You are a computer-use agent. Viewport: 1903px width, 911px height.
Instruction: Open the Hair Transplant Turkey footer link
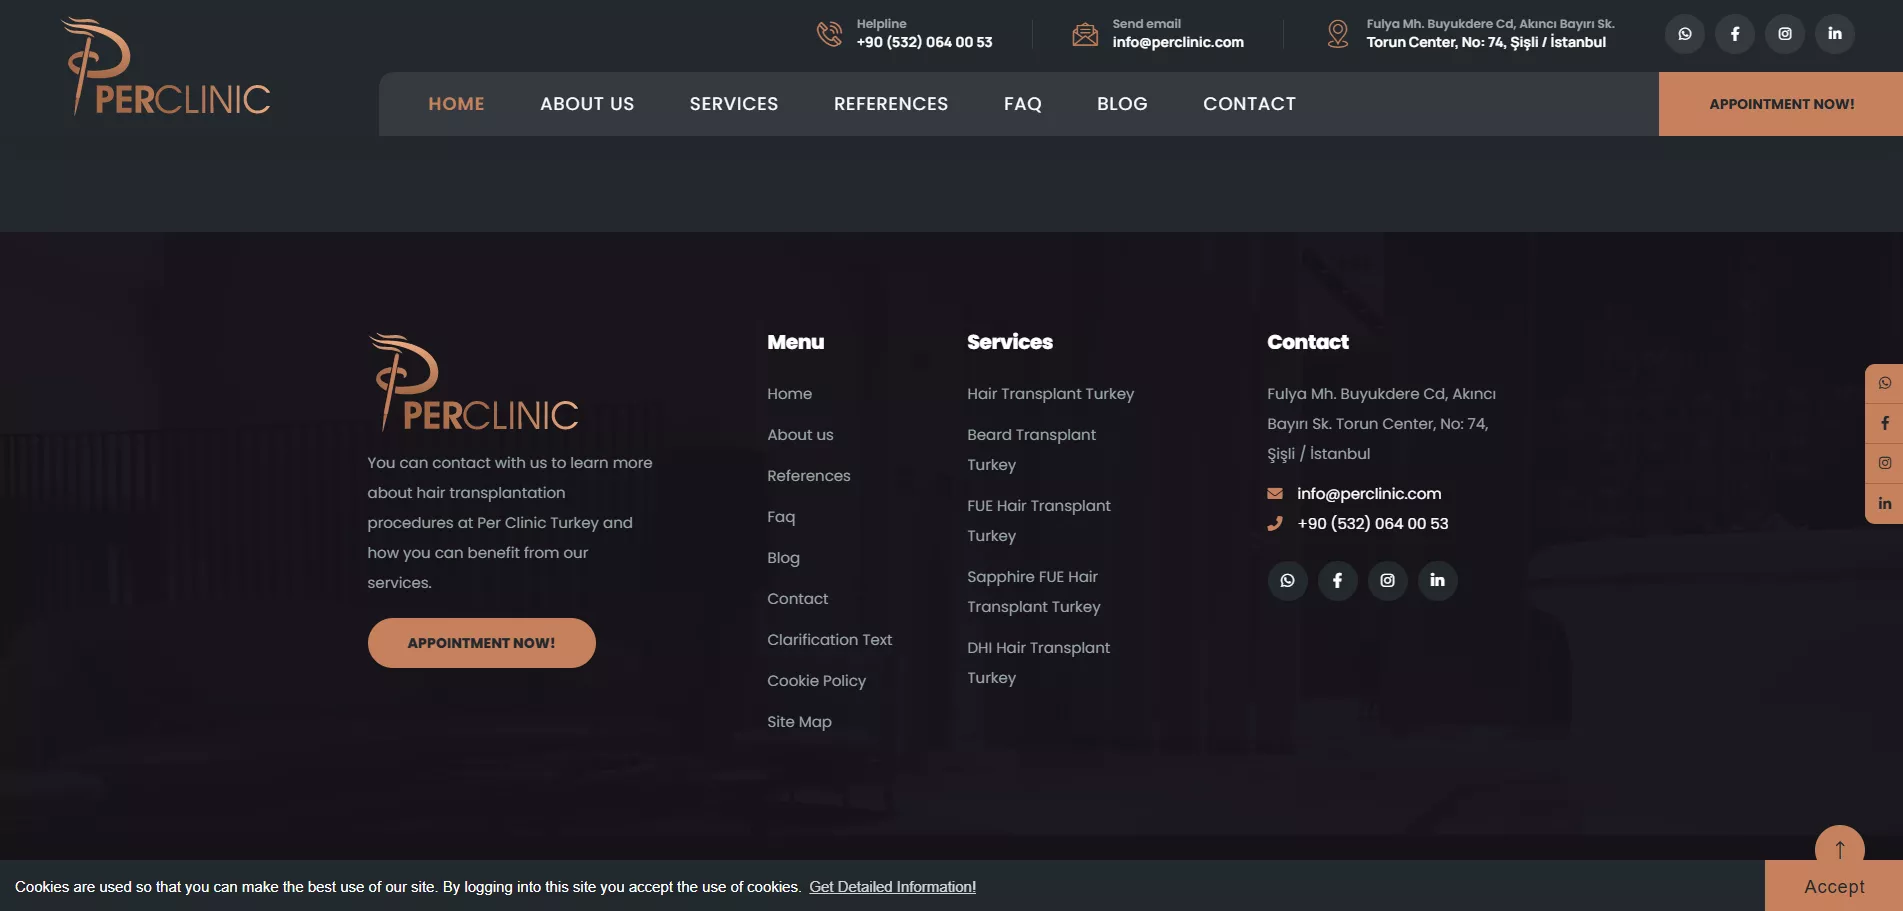point(1050,394)
